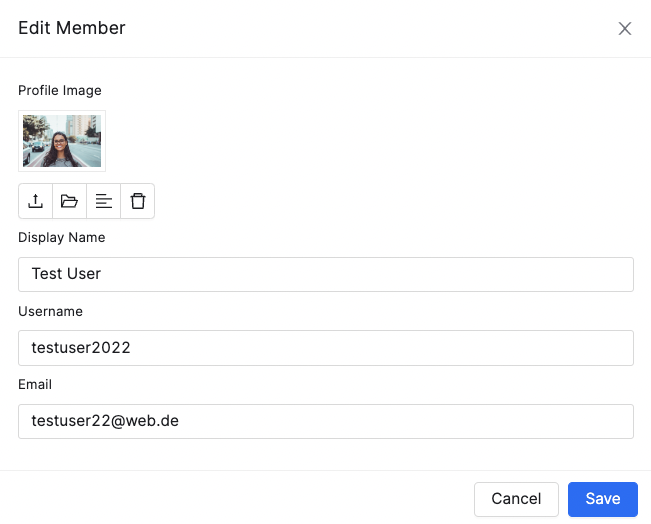651x524 pixels.
Task: Delete profile image with trash icon
Action: 137,201
